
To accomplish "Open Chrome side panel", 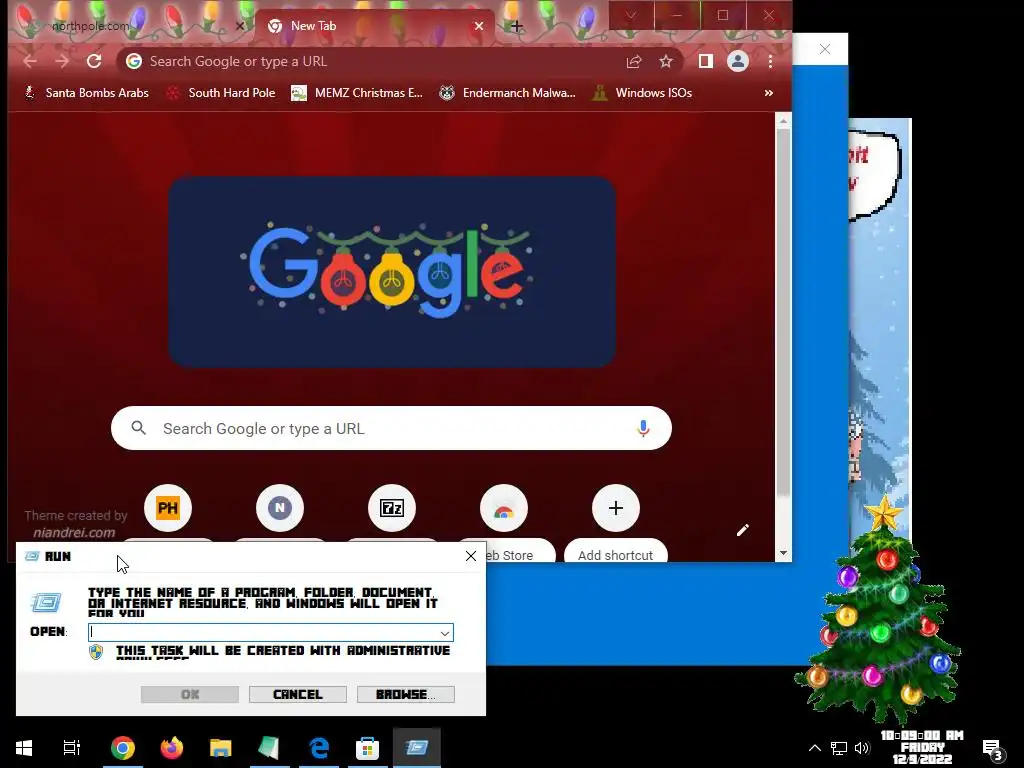I will pos(705,61).
